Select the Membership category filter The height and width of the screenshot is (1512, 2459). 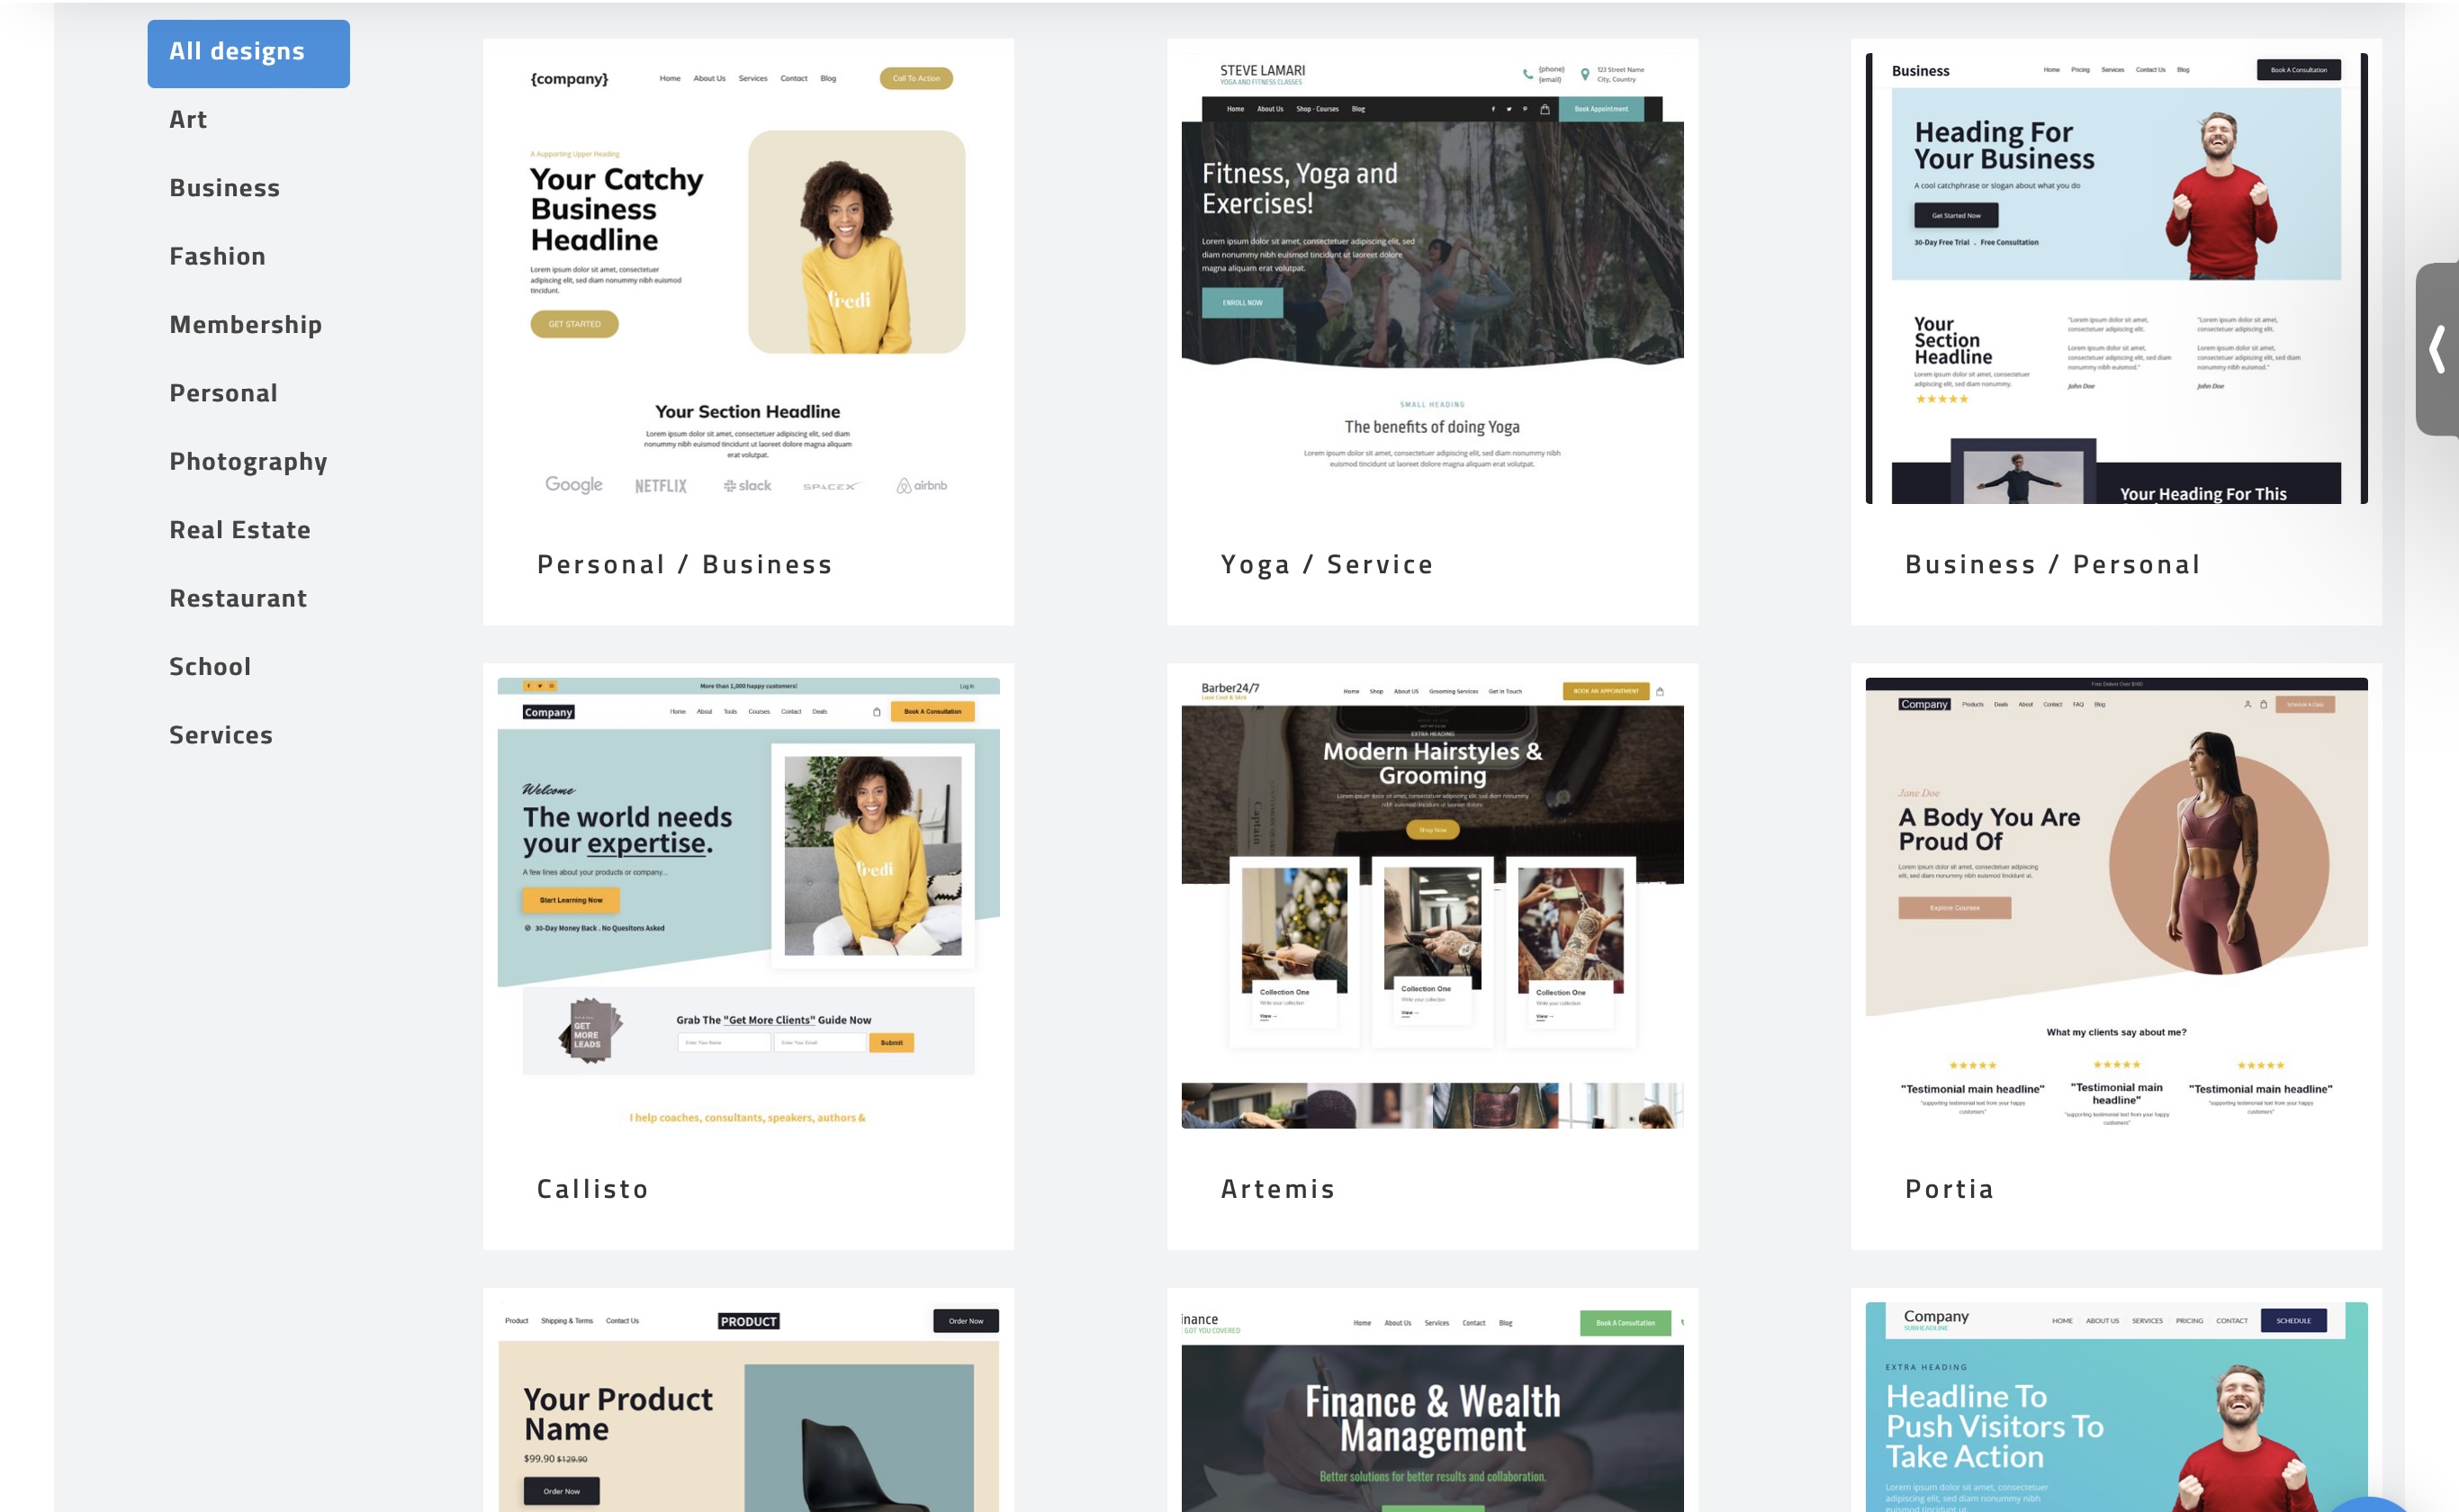(246, 324)
